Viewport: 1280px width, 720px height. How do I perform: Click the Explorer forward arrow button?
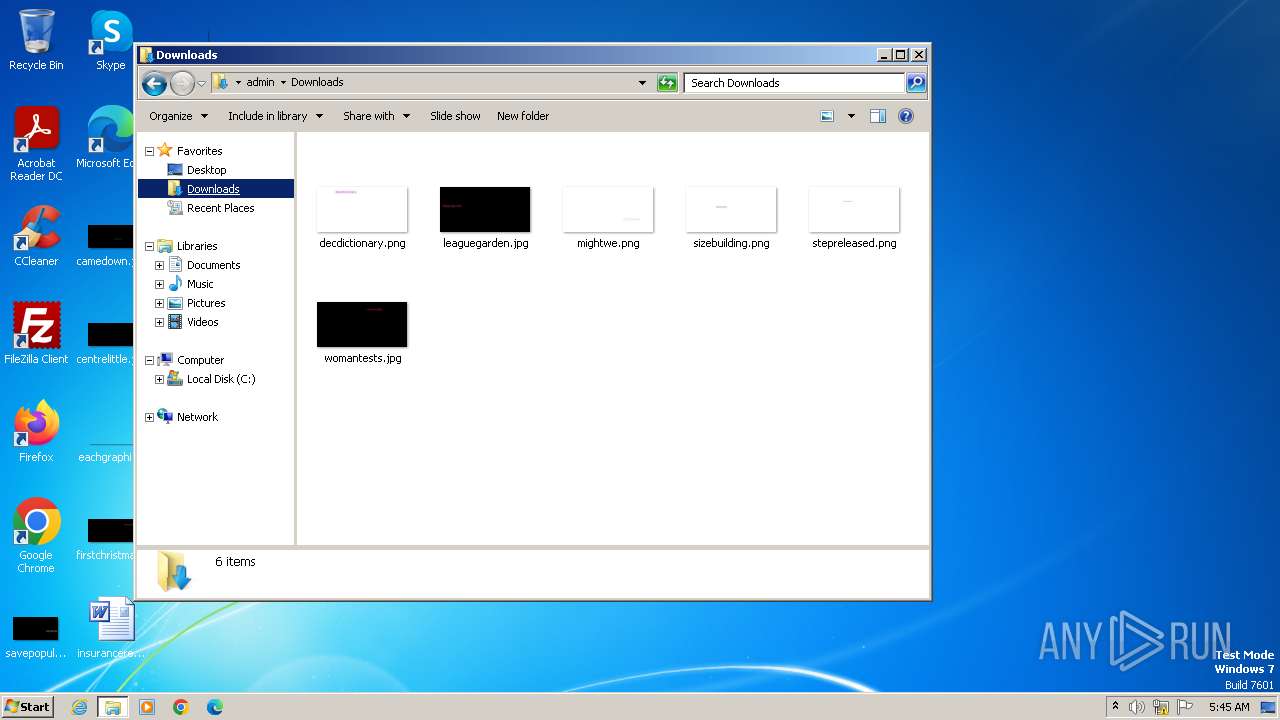point(182,83)
